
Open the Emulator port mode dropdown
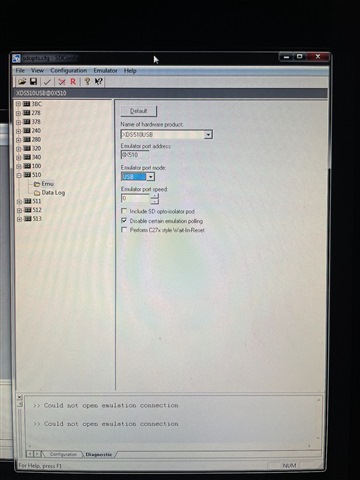151,177
